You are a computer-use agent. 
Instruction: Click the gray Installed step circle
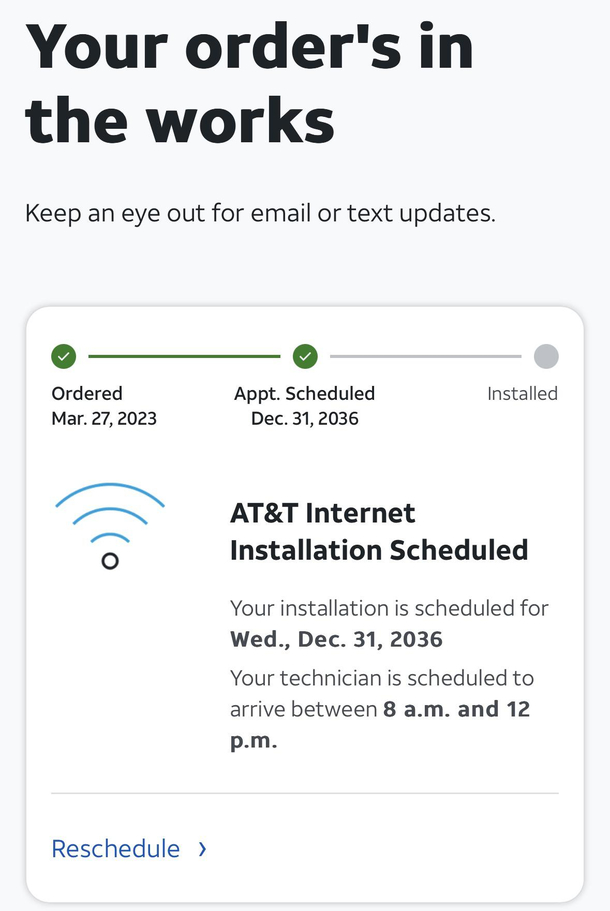point(546,356)
